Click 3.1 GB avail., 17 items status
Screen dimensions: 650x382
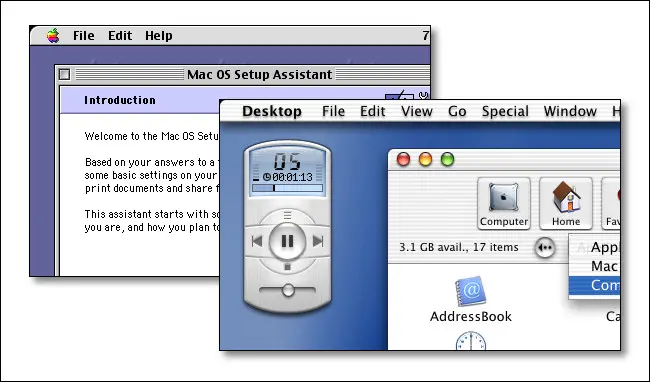coord(458,247)
